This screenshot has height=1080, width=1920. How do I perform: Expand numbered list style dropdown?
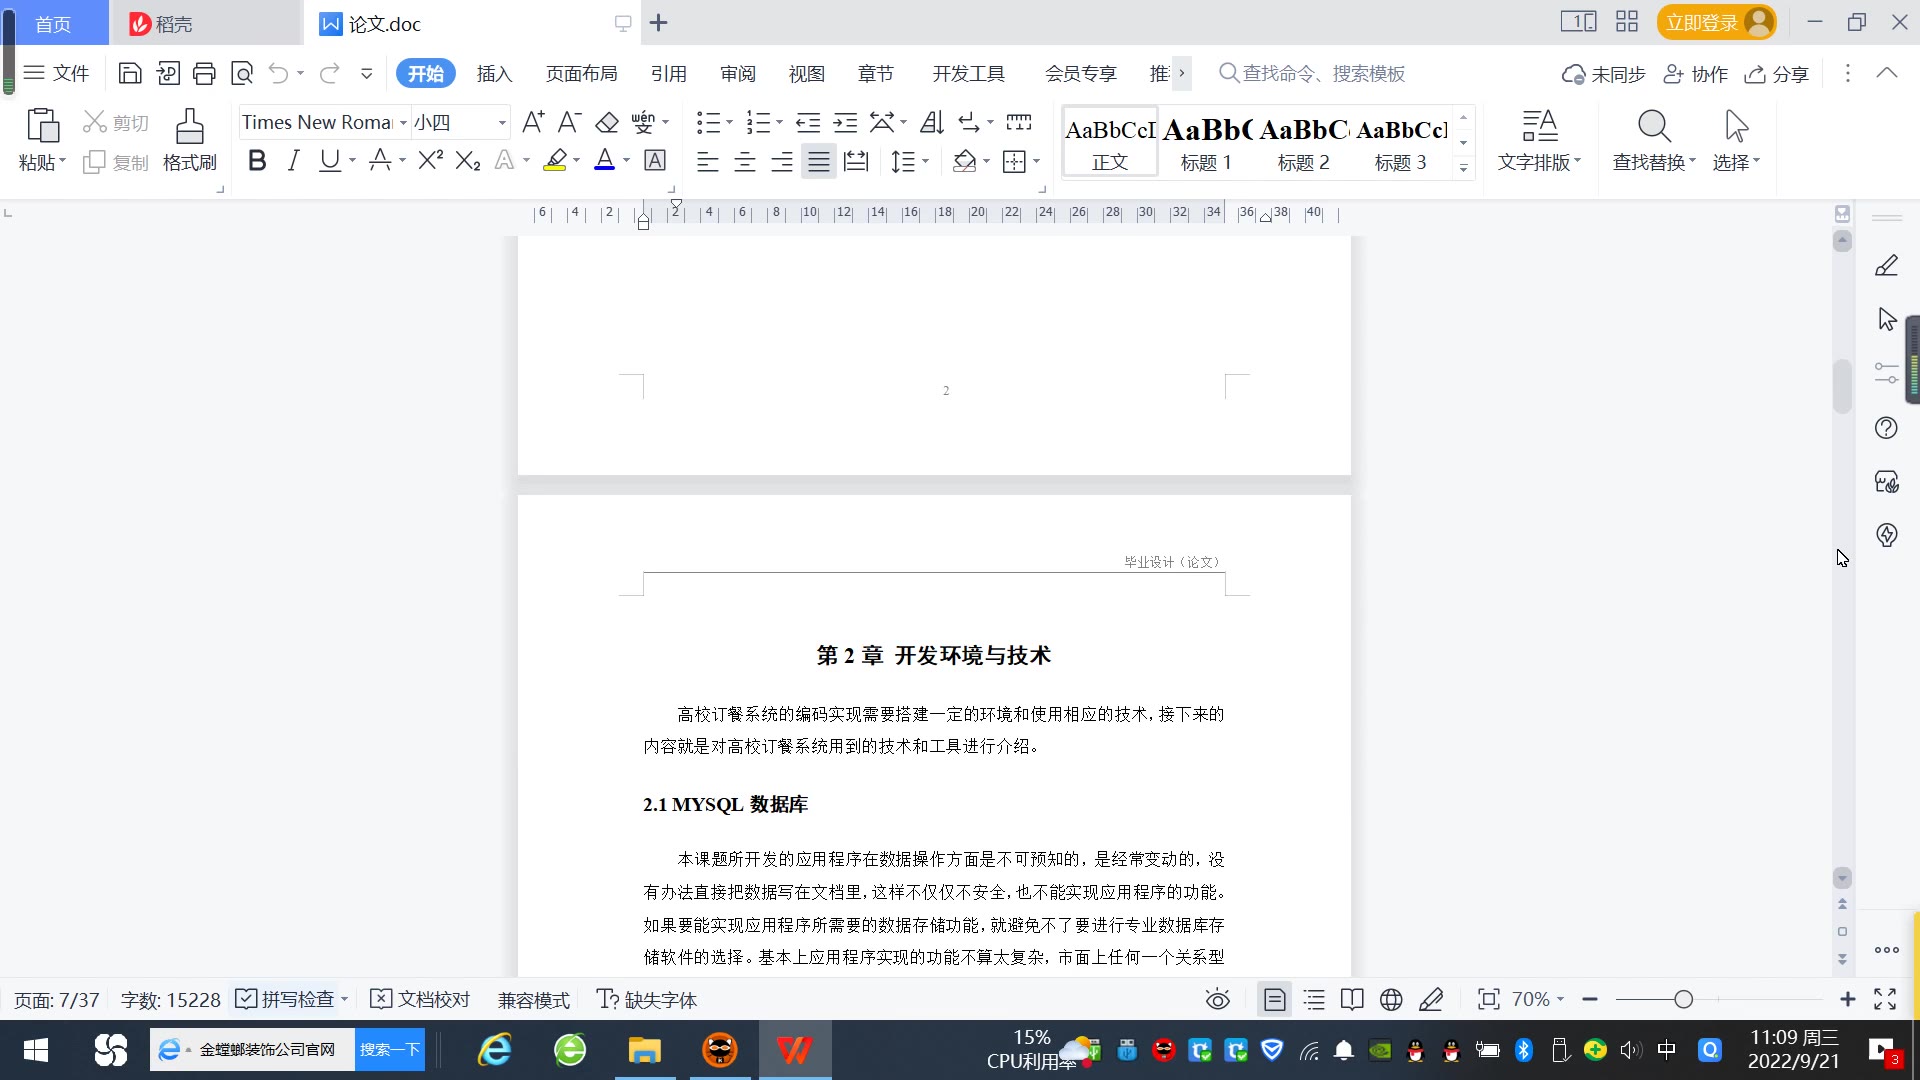(779, 122)
